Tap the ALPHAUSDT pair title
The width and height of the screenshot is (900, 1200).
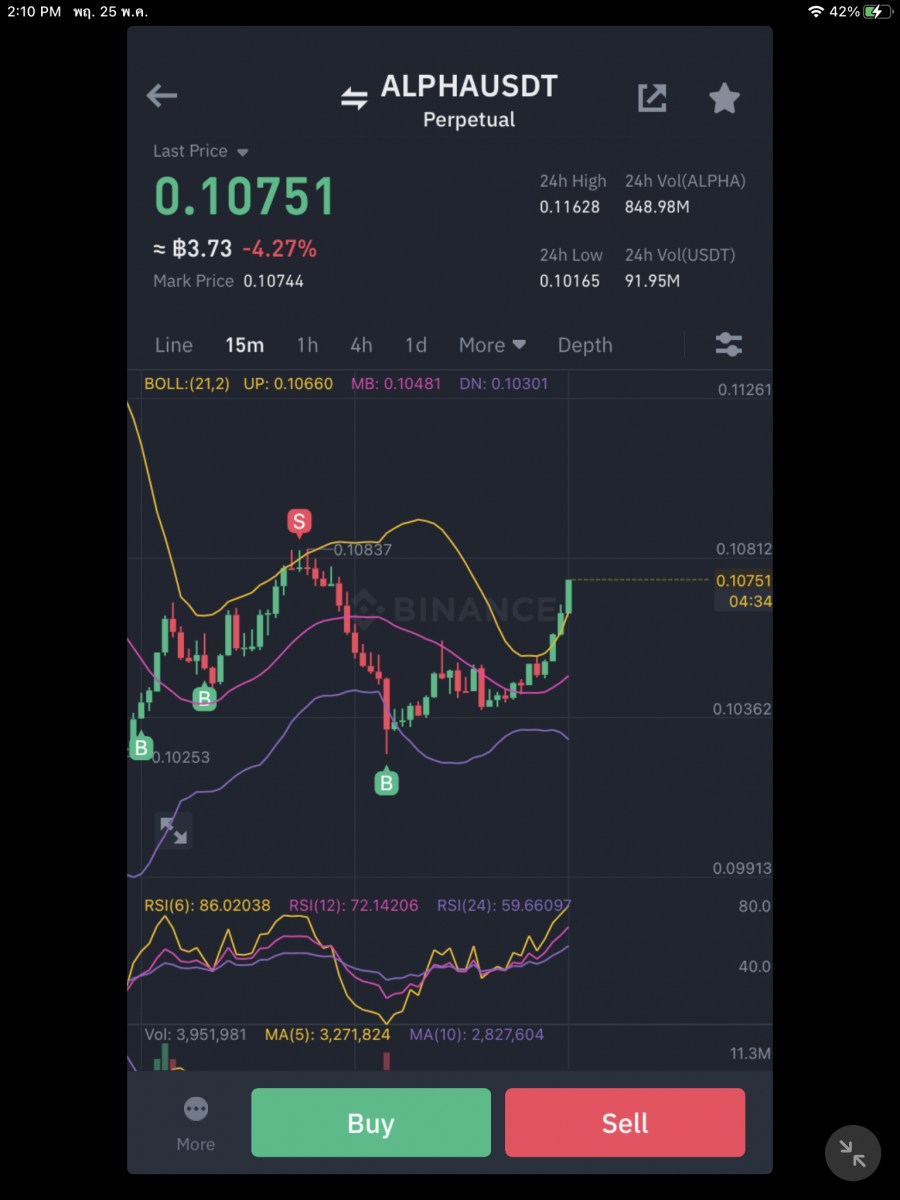pos(469,86)
